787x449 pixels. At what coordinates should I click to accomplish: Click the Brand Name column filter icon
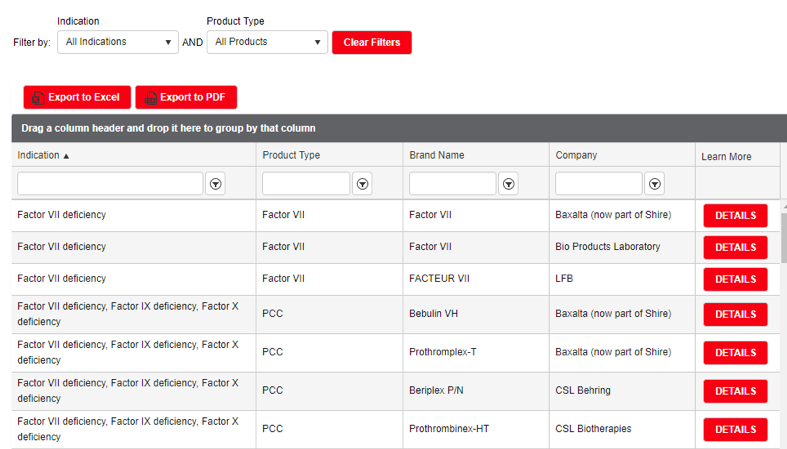click(509, 184)
